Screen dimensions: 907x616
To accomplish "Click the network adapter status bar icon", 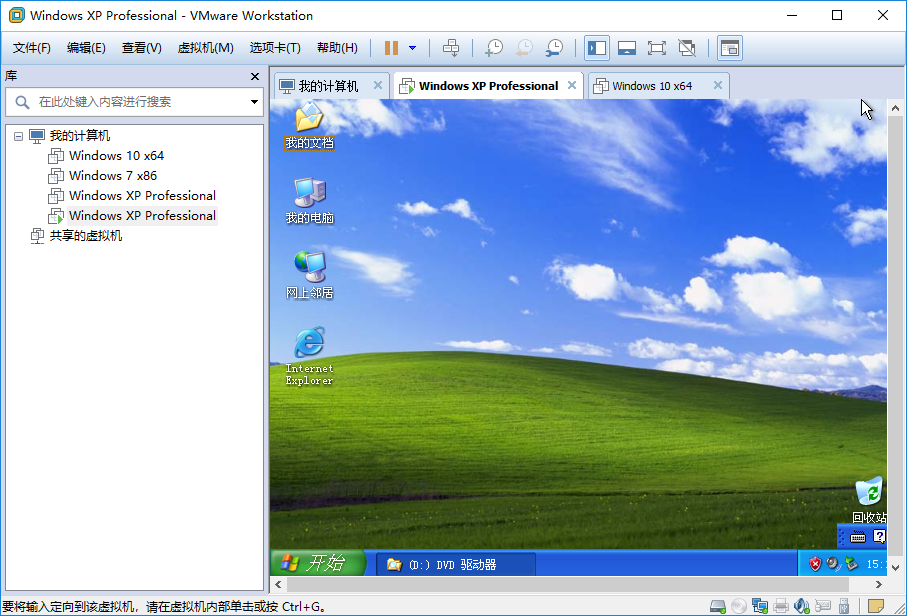I will (x=759, y=604).
